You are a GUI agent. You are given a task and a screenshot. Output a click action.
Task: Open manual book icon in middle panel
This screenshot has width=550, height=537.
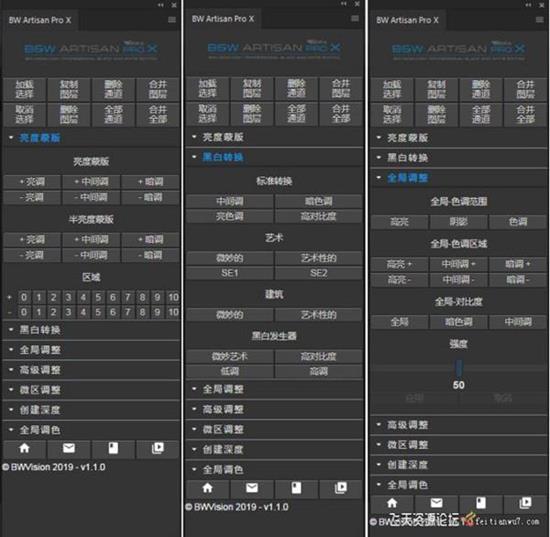296,488
